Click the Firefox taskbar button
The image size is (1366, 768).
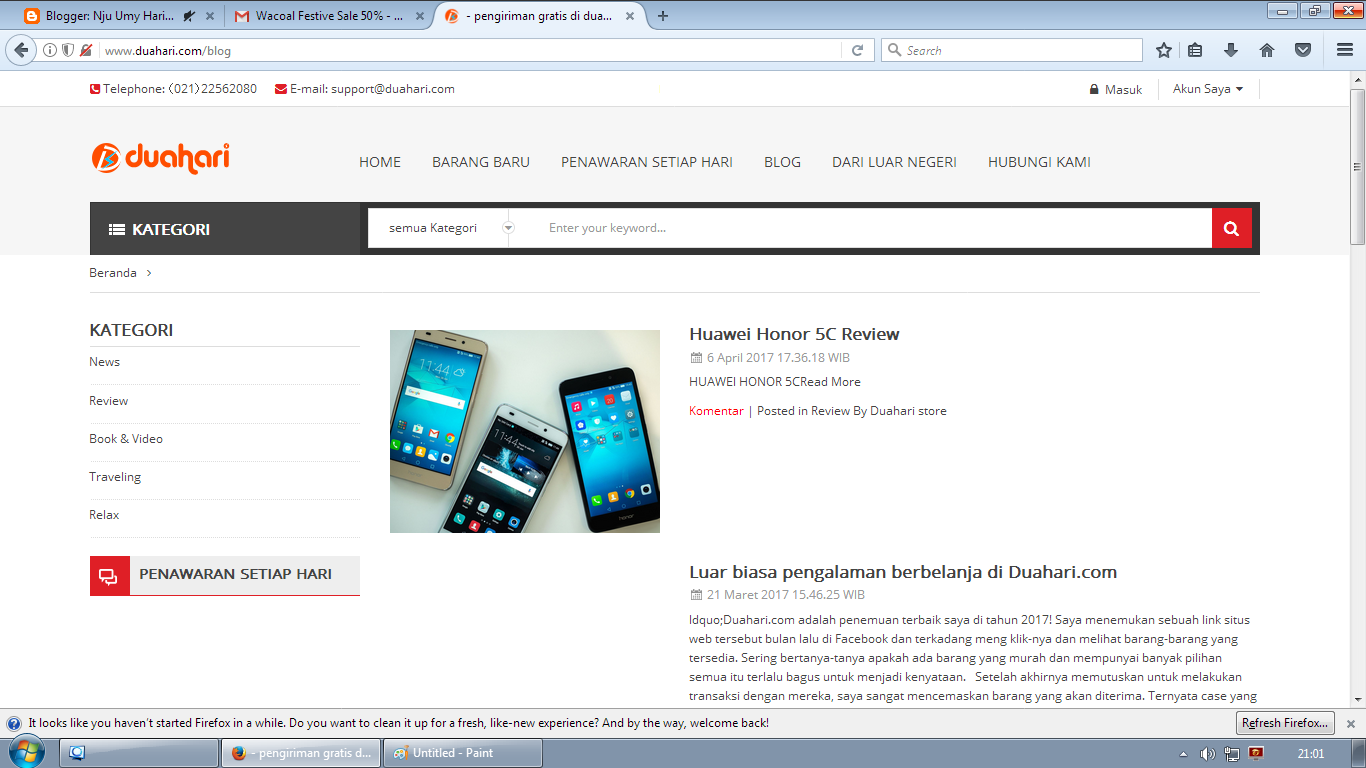300,753
